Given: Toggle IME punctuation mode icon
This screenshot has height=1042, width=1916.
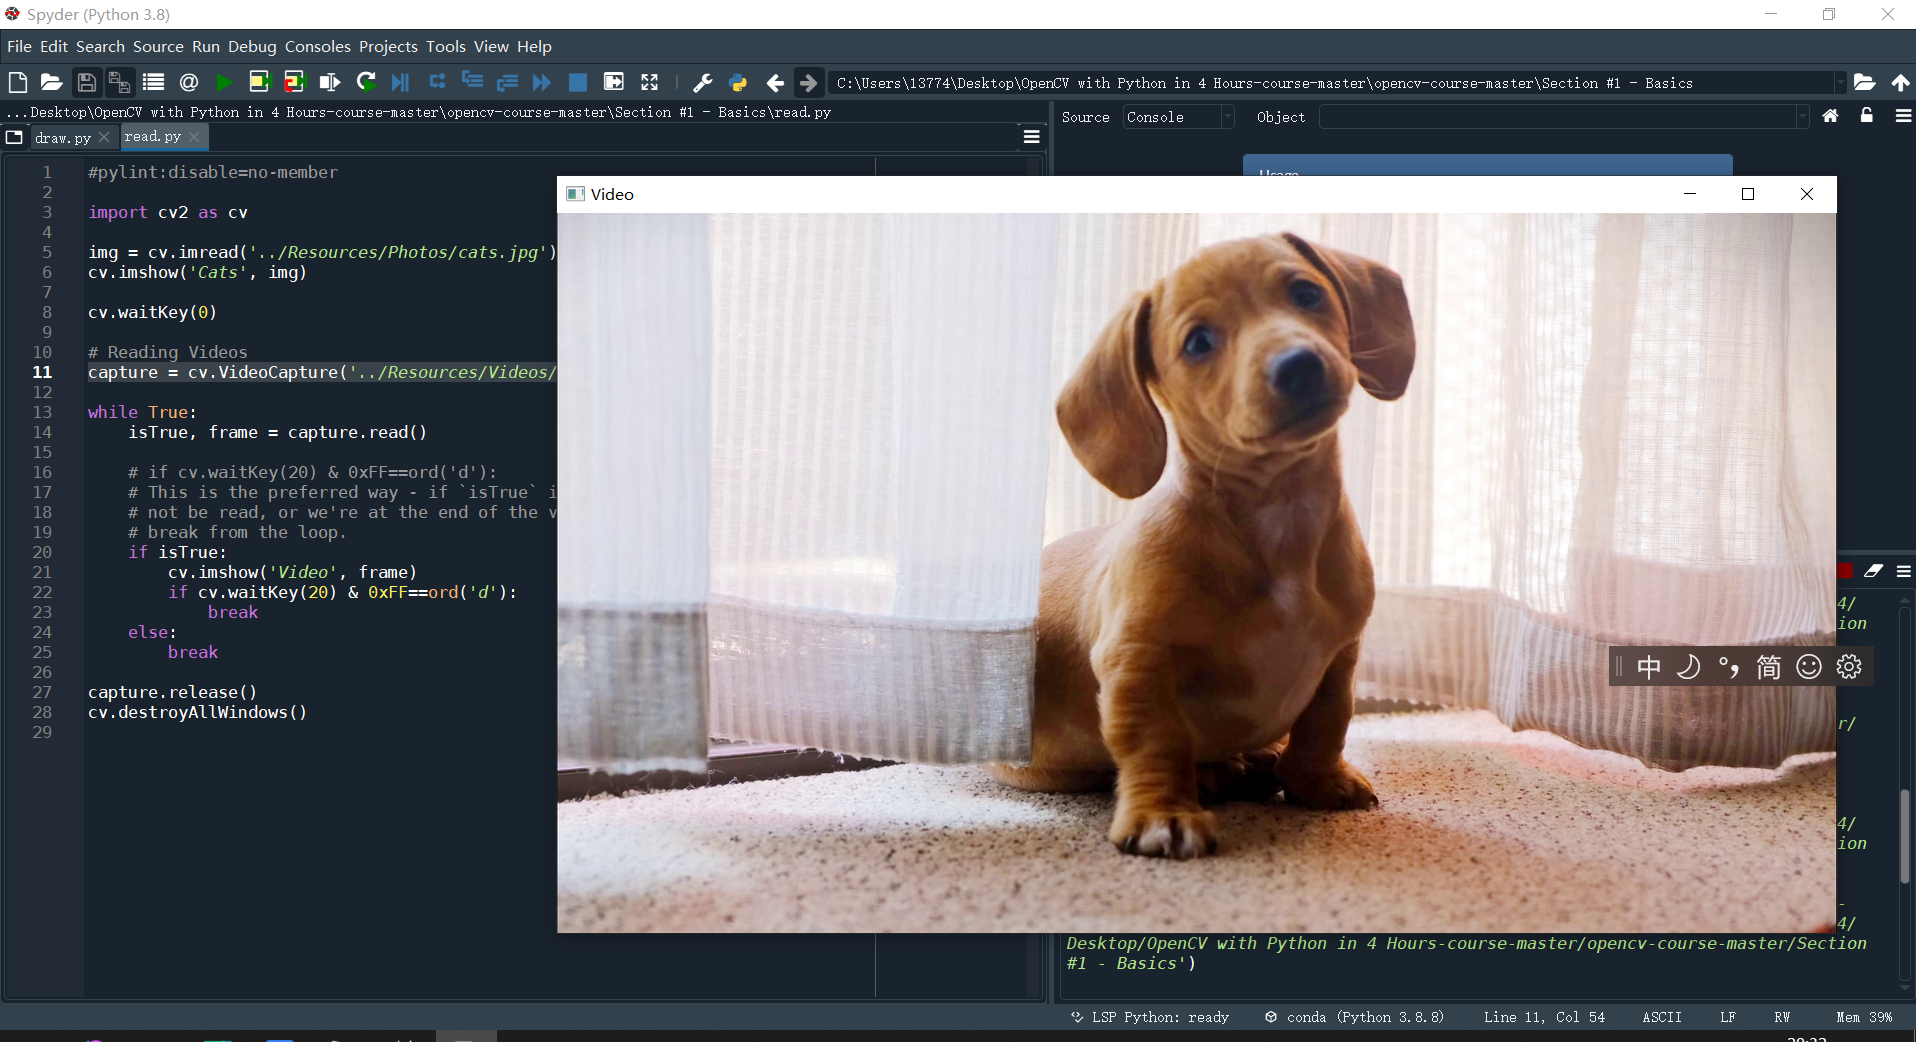Looking at the screenshot, I should (x=1728, y=667).
